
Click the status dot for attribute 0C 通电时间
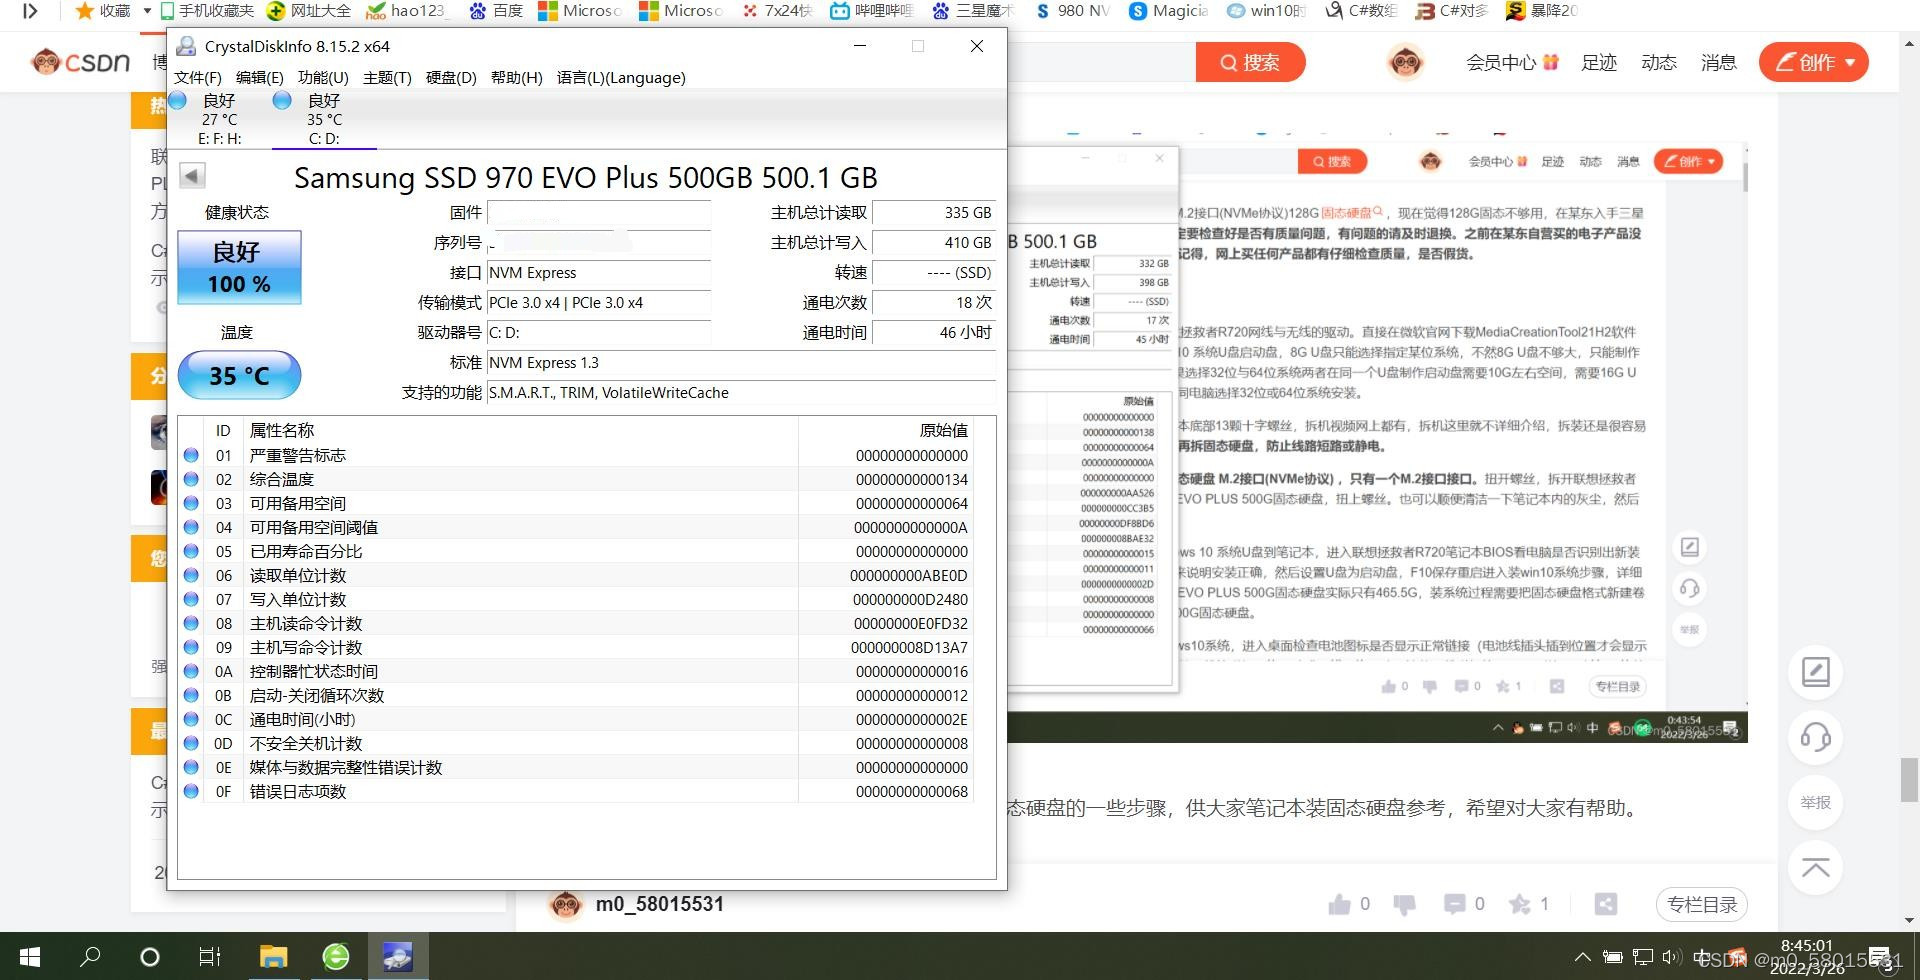tap(191, 719)
